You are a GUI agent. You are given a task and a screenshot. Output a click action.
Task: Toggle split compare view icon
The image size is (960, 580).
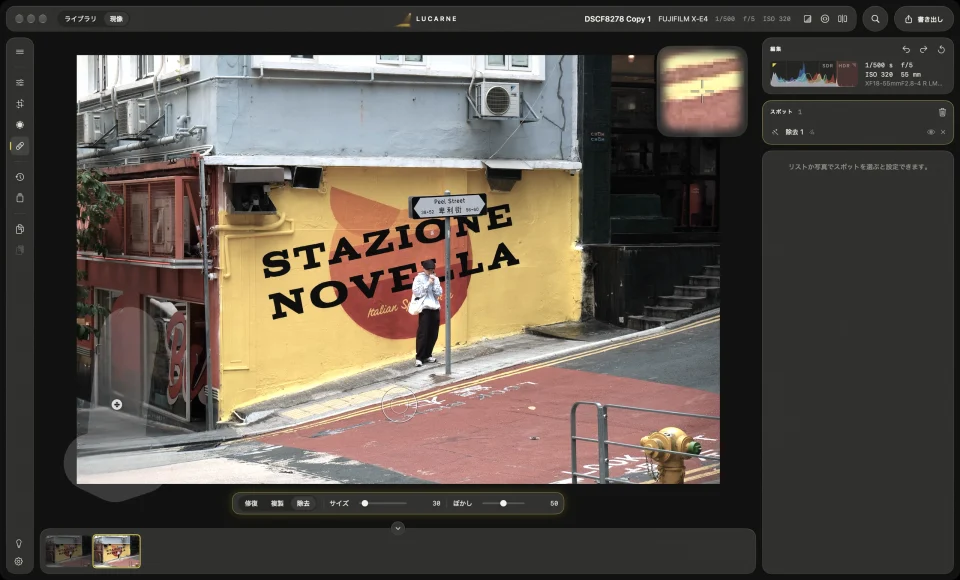pyautogui.click(x=842, y=19)
